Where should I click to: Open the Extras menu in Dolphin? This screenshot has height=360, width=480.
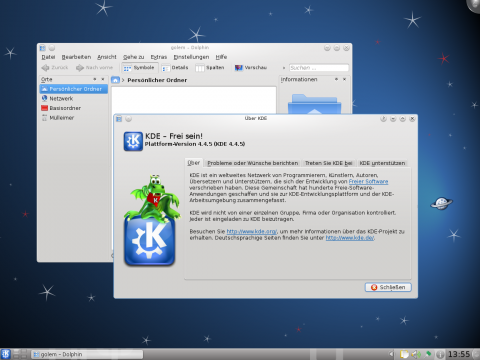tap(159, 57)
